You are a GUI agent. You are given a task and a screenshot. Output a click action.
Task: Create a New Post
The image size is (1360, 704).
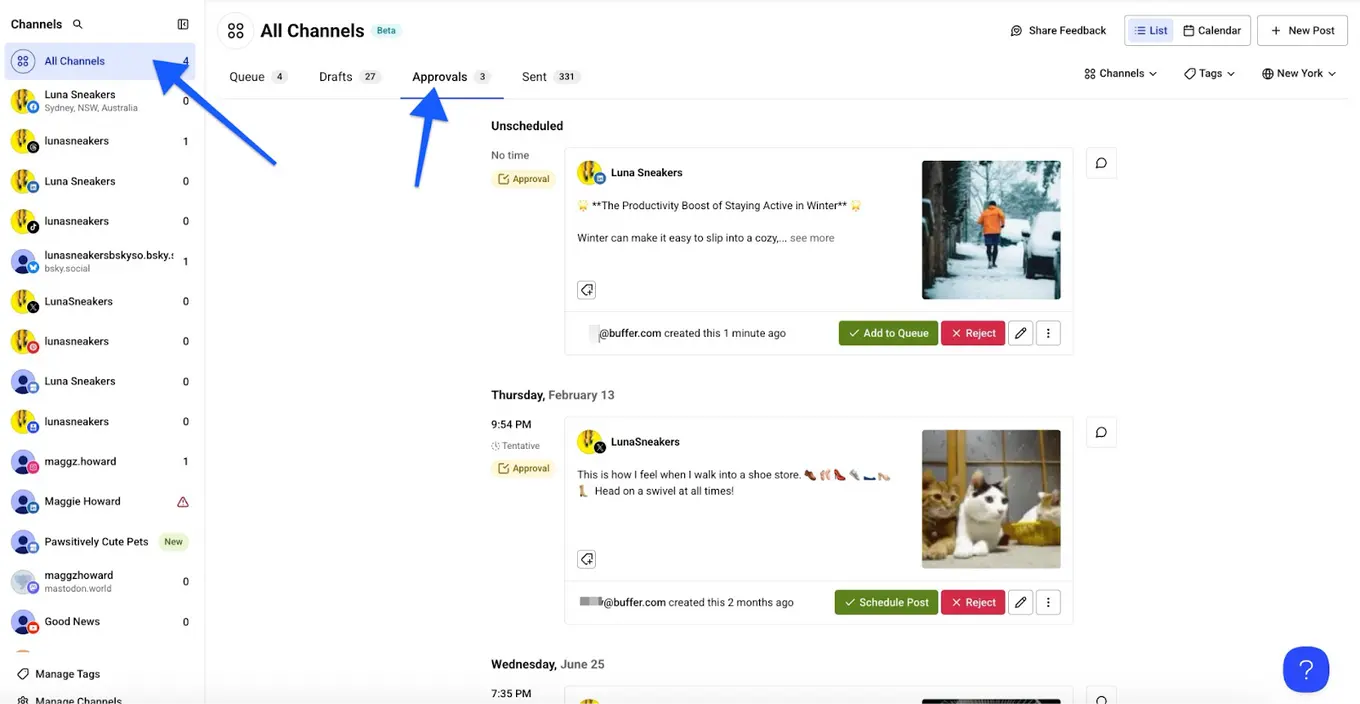click(1302, 30)
